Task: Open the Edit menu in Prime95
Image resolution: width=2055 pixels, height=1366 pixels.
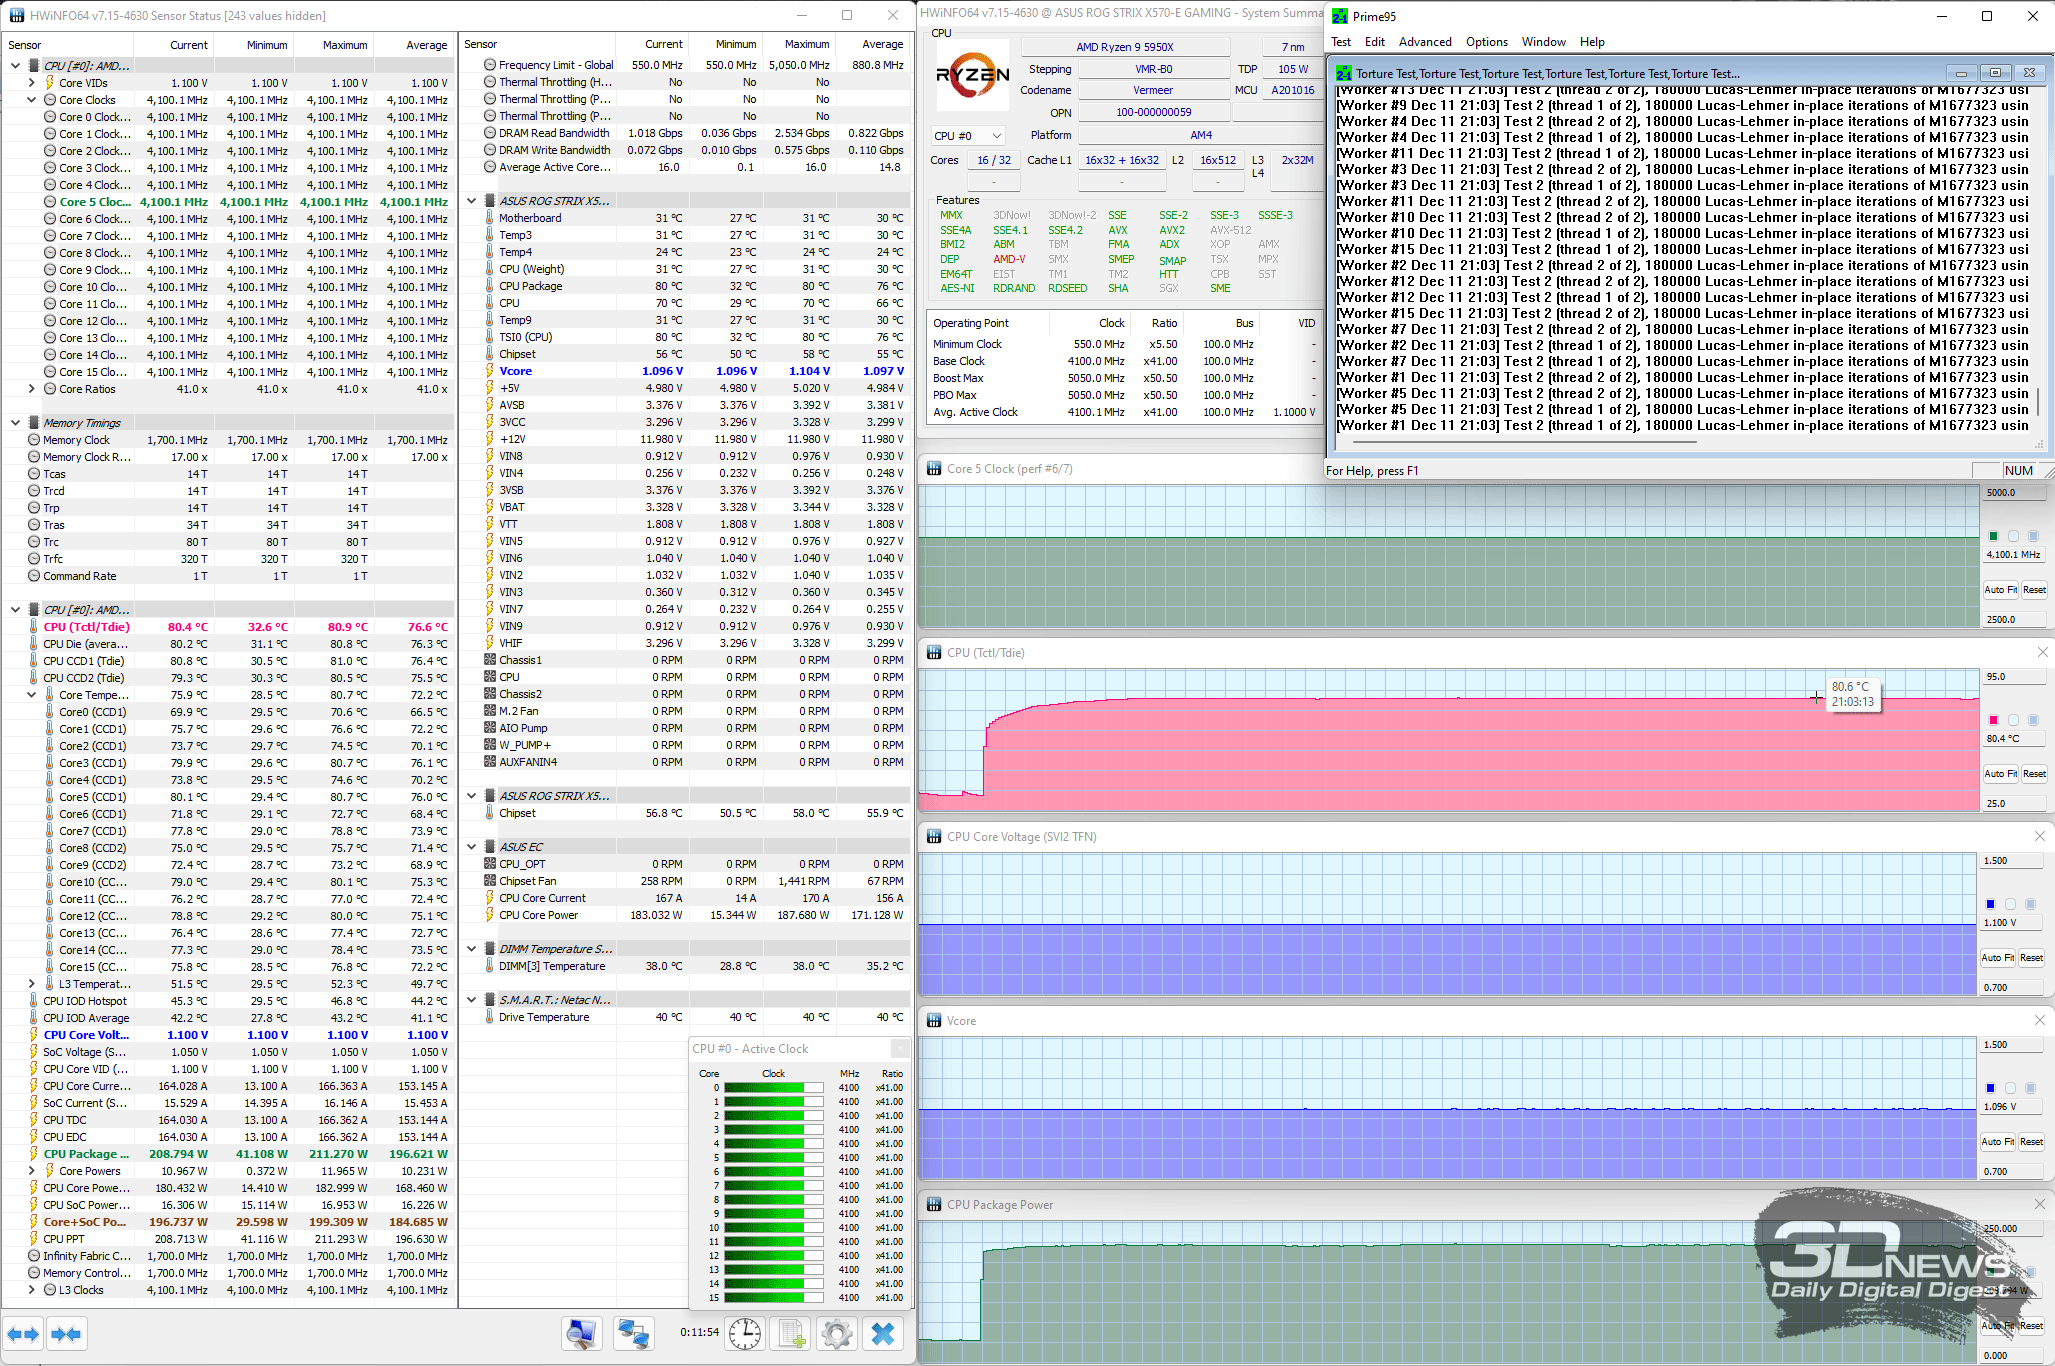Action: tap(1375, 42)
